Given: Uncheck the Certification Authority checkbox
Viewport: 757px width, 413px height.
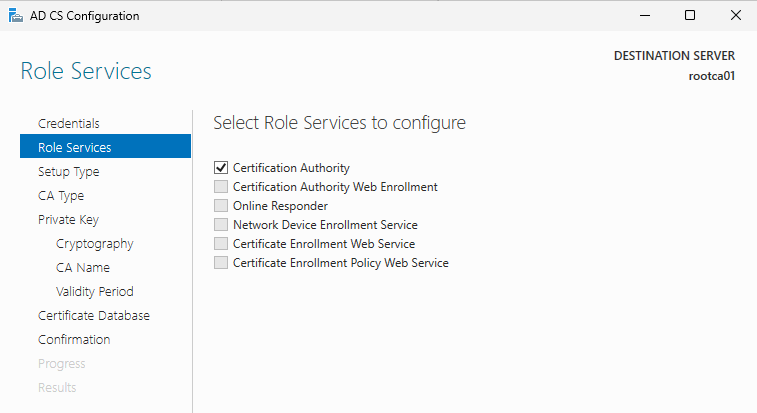Looking at the screenshot, I should [x=221, y=168].
